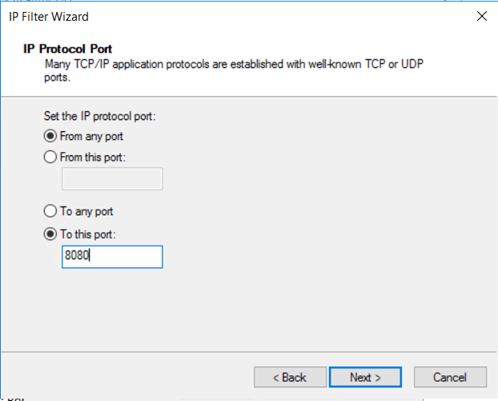Click the 'Set the IP protocol port:' label
The height and width of the screenshot is (401, 498).
tap(100, 116)
